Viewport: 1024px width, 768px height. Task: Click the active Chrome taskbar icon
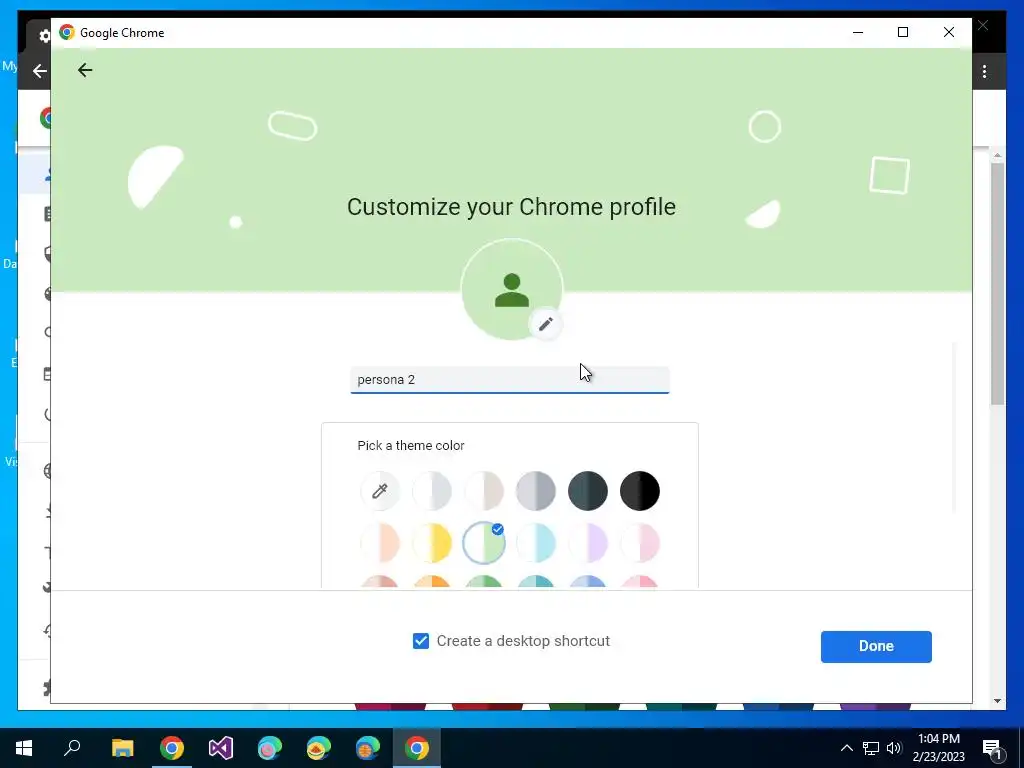[417, 748]
